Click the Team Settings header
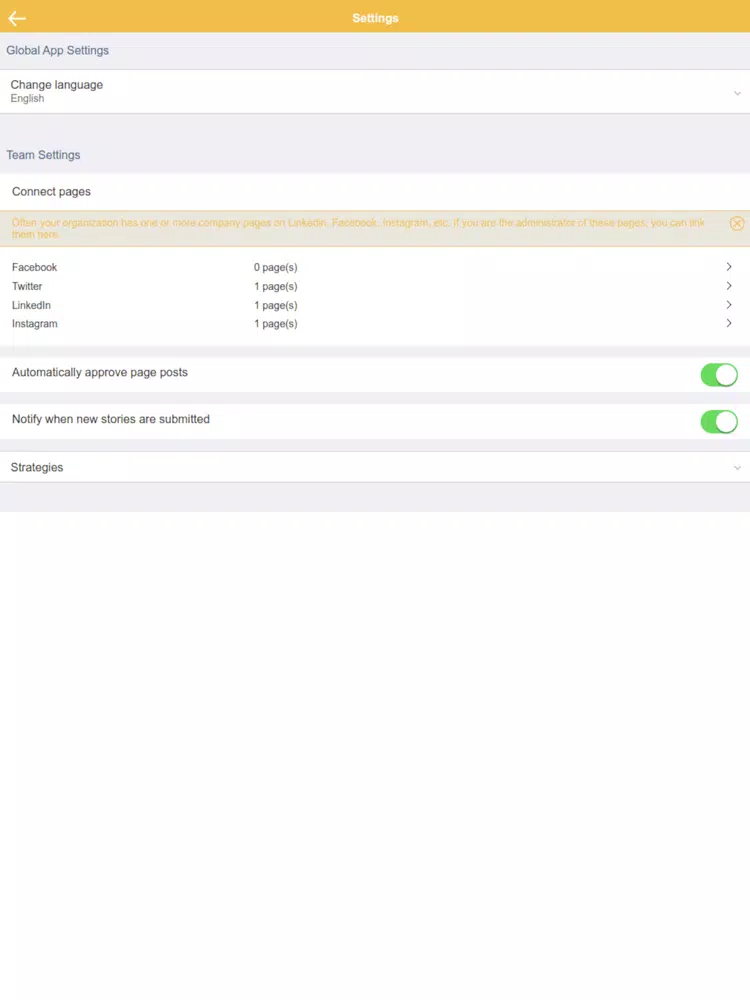Viewport: 750px width, 1000px height. (43, 155)
